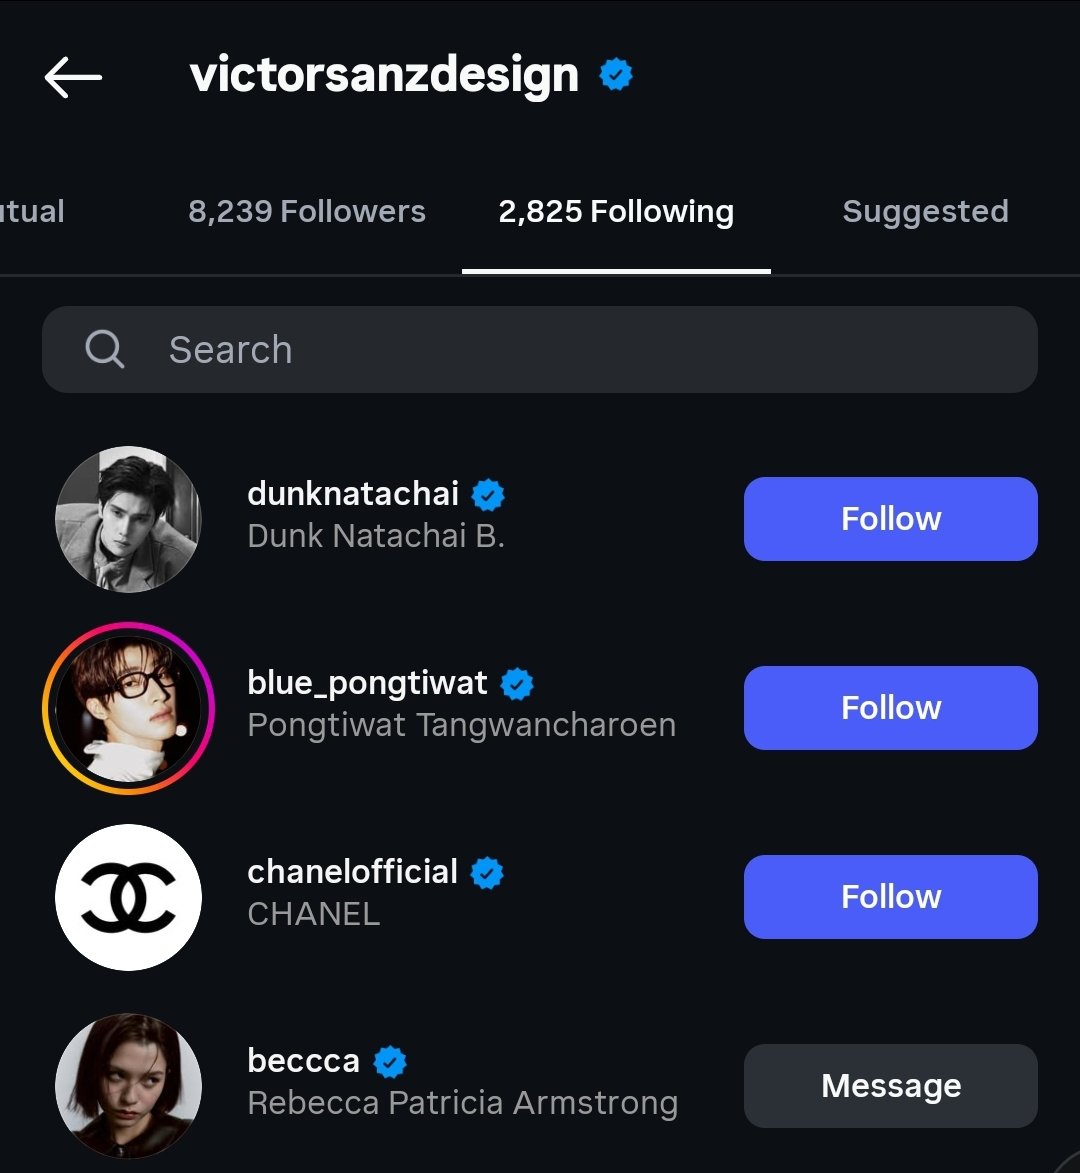This screenshot has width=1080, height=1173.
Task: Click the verified badge beside dunknatachai
Action: 488,494
